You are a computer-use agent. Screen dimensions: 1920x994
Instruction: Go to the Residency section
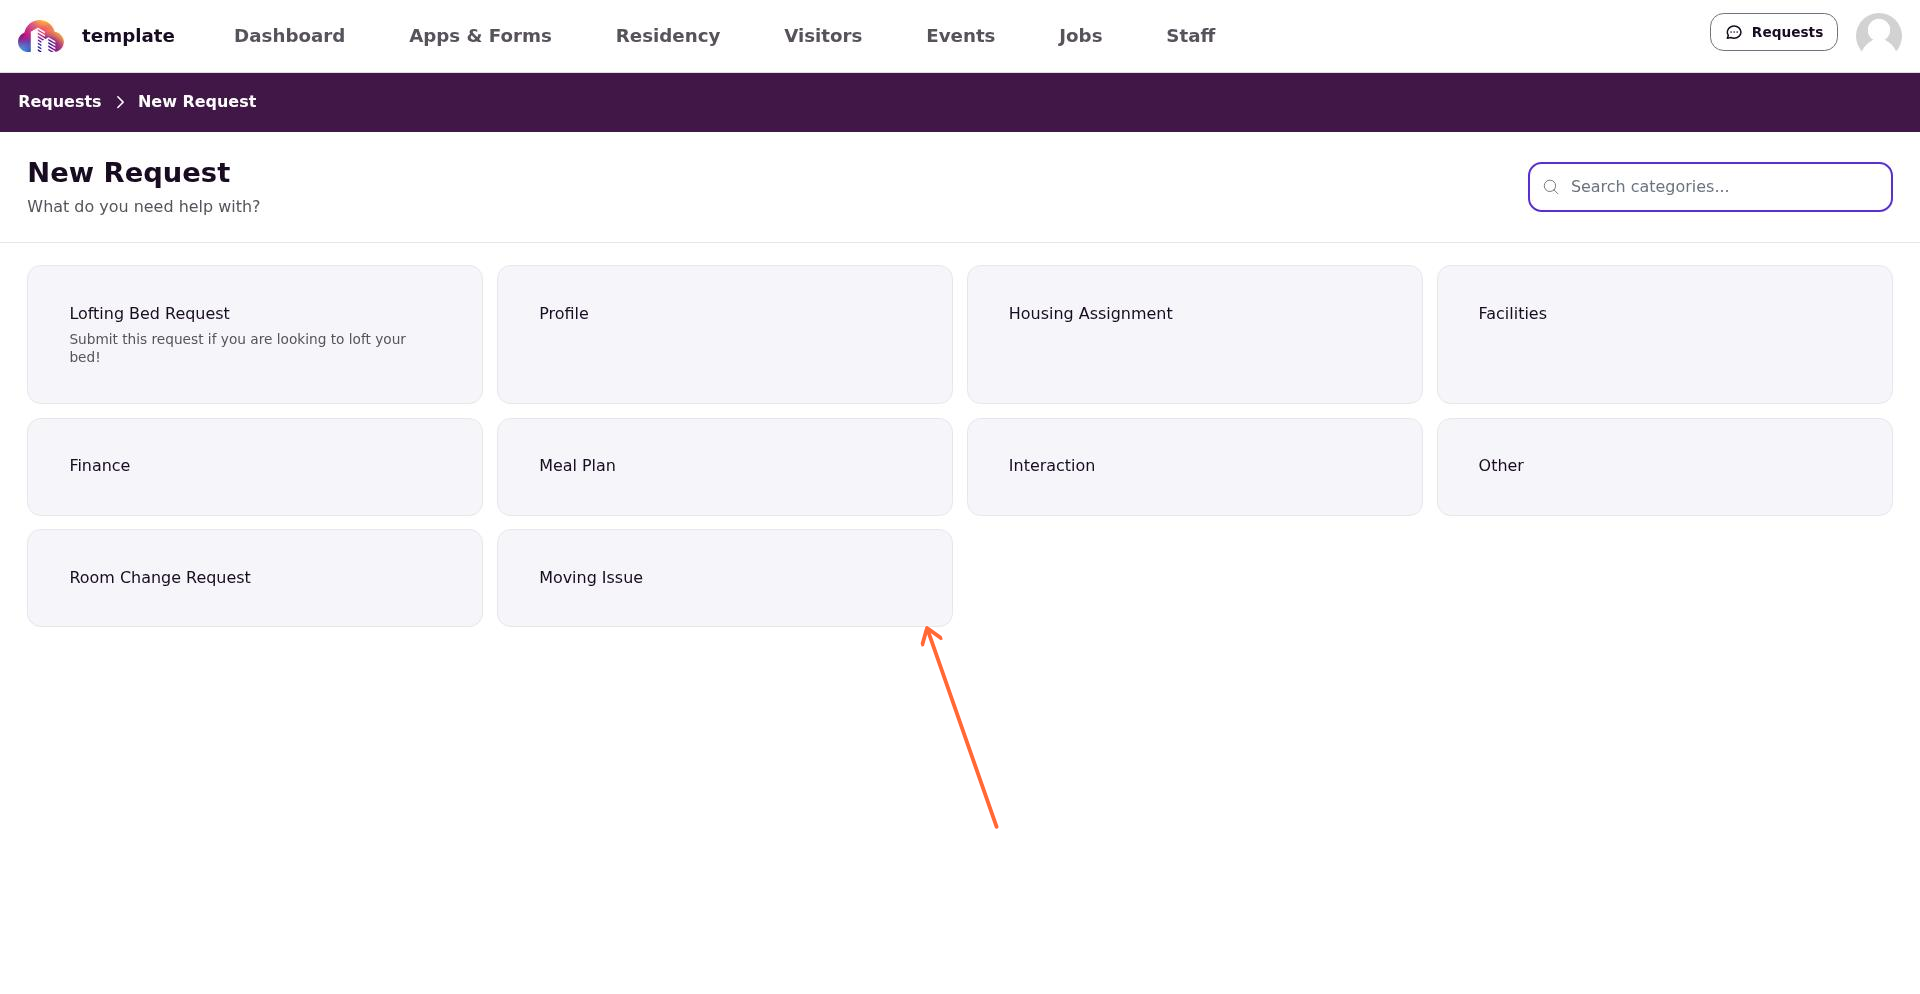[x=668, y=36]
